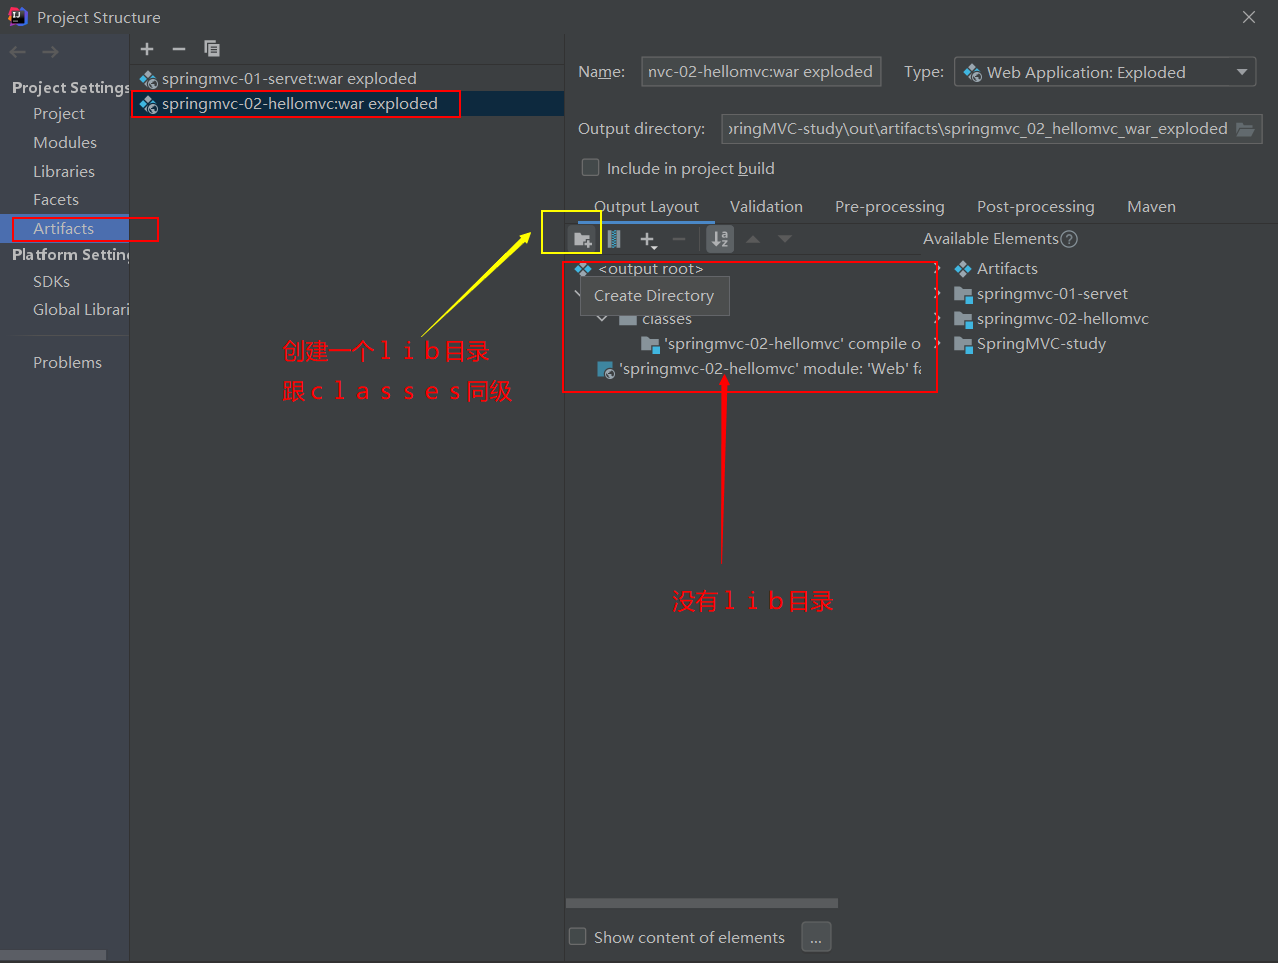Expand springmvc-01-servet in Available Elements
Viewport: 1278px width, 963px height.
coord(938,294)
